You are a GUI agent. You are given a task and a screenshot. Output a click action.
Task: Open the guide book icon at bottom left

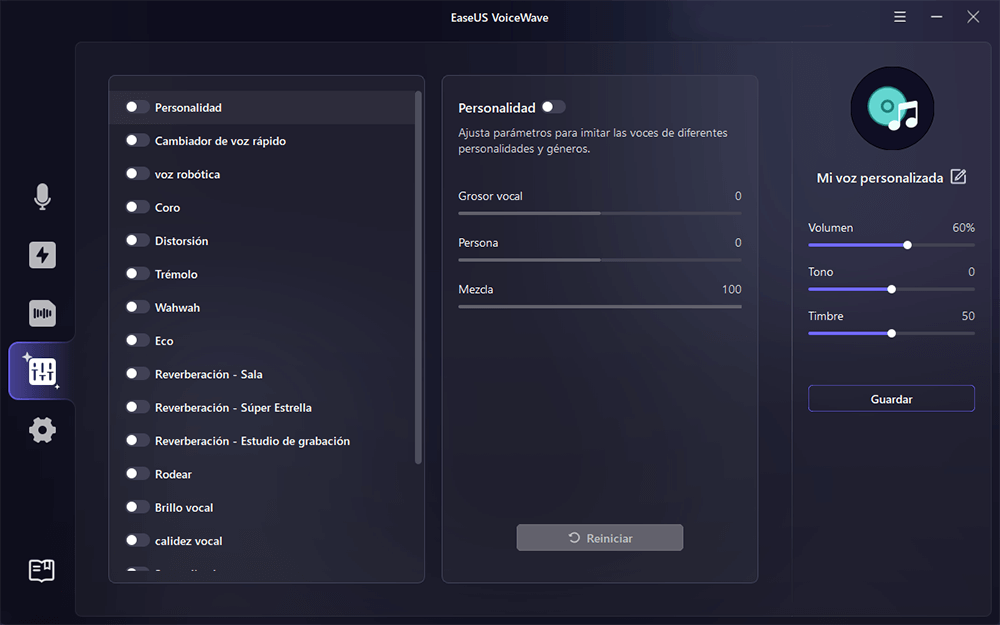[x=42, y=570]
